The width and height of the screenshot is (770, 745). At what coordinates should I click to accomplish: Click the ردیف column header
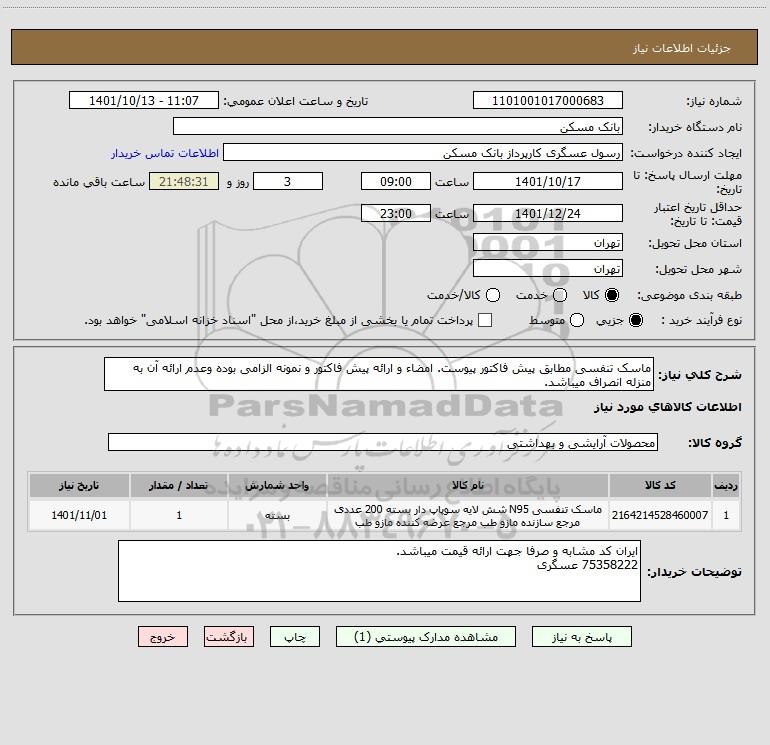[726, 485]
